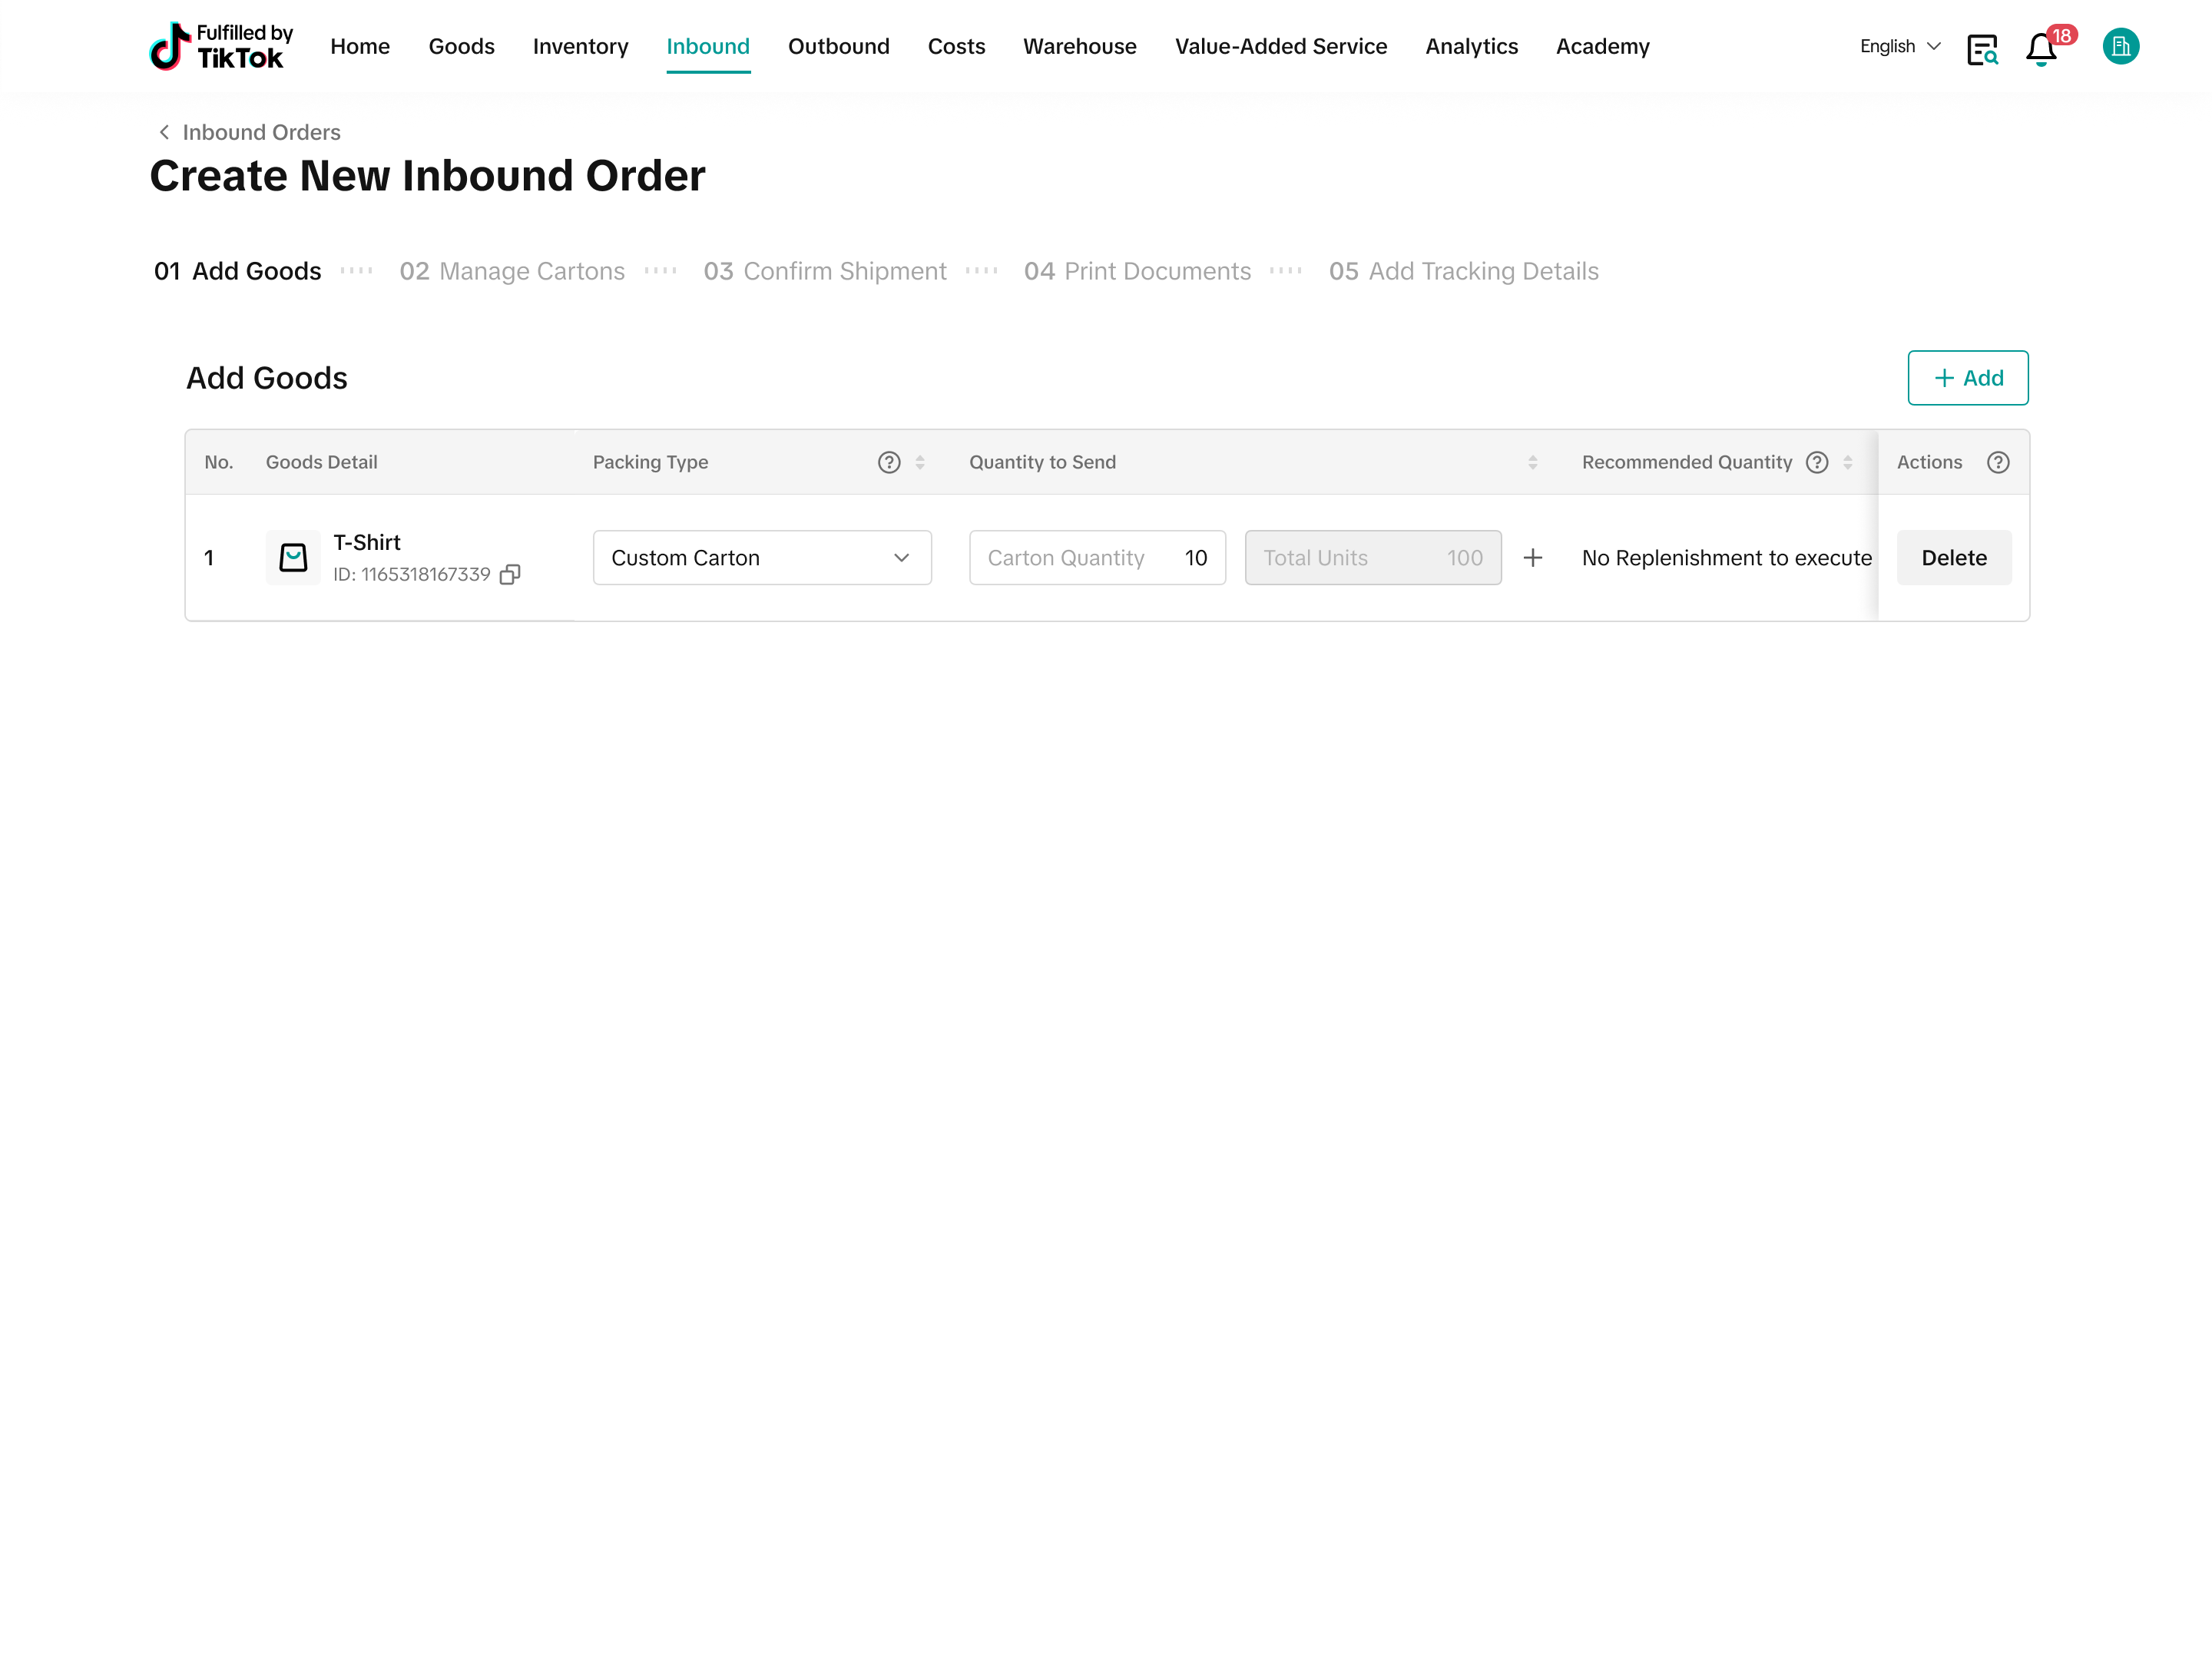The width and height of the screenshot is (2212, 1659).
Task: Click the plus icon beside Total Units
Action: pos(1533,558)
